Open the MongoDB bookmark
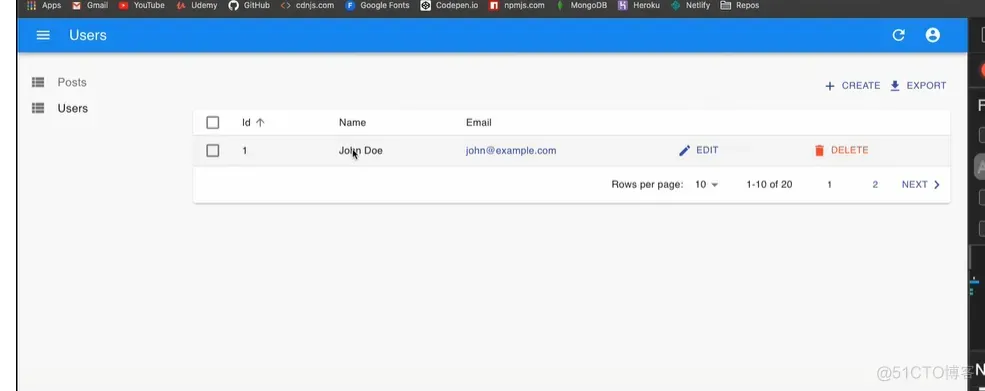This screenshot has height=391, width=985. pyautogui.click(x=582, y=5)
